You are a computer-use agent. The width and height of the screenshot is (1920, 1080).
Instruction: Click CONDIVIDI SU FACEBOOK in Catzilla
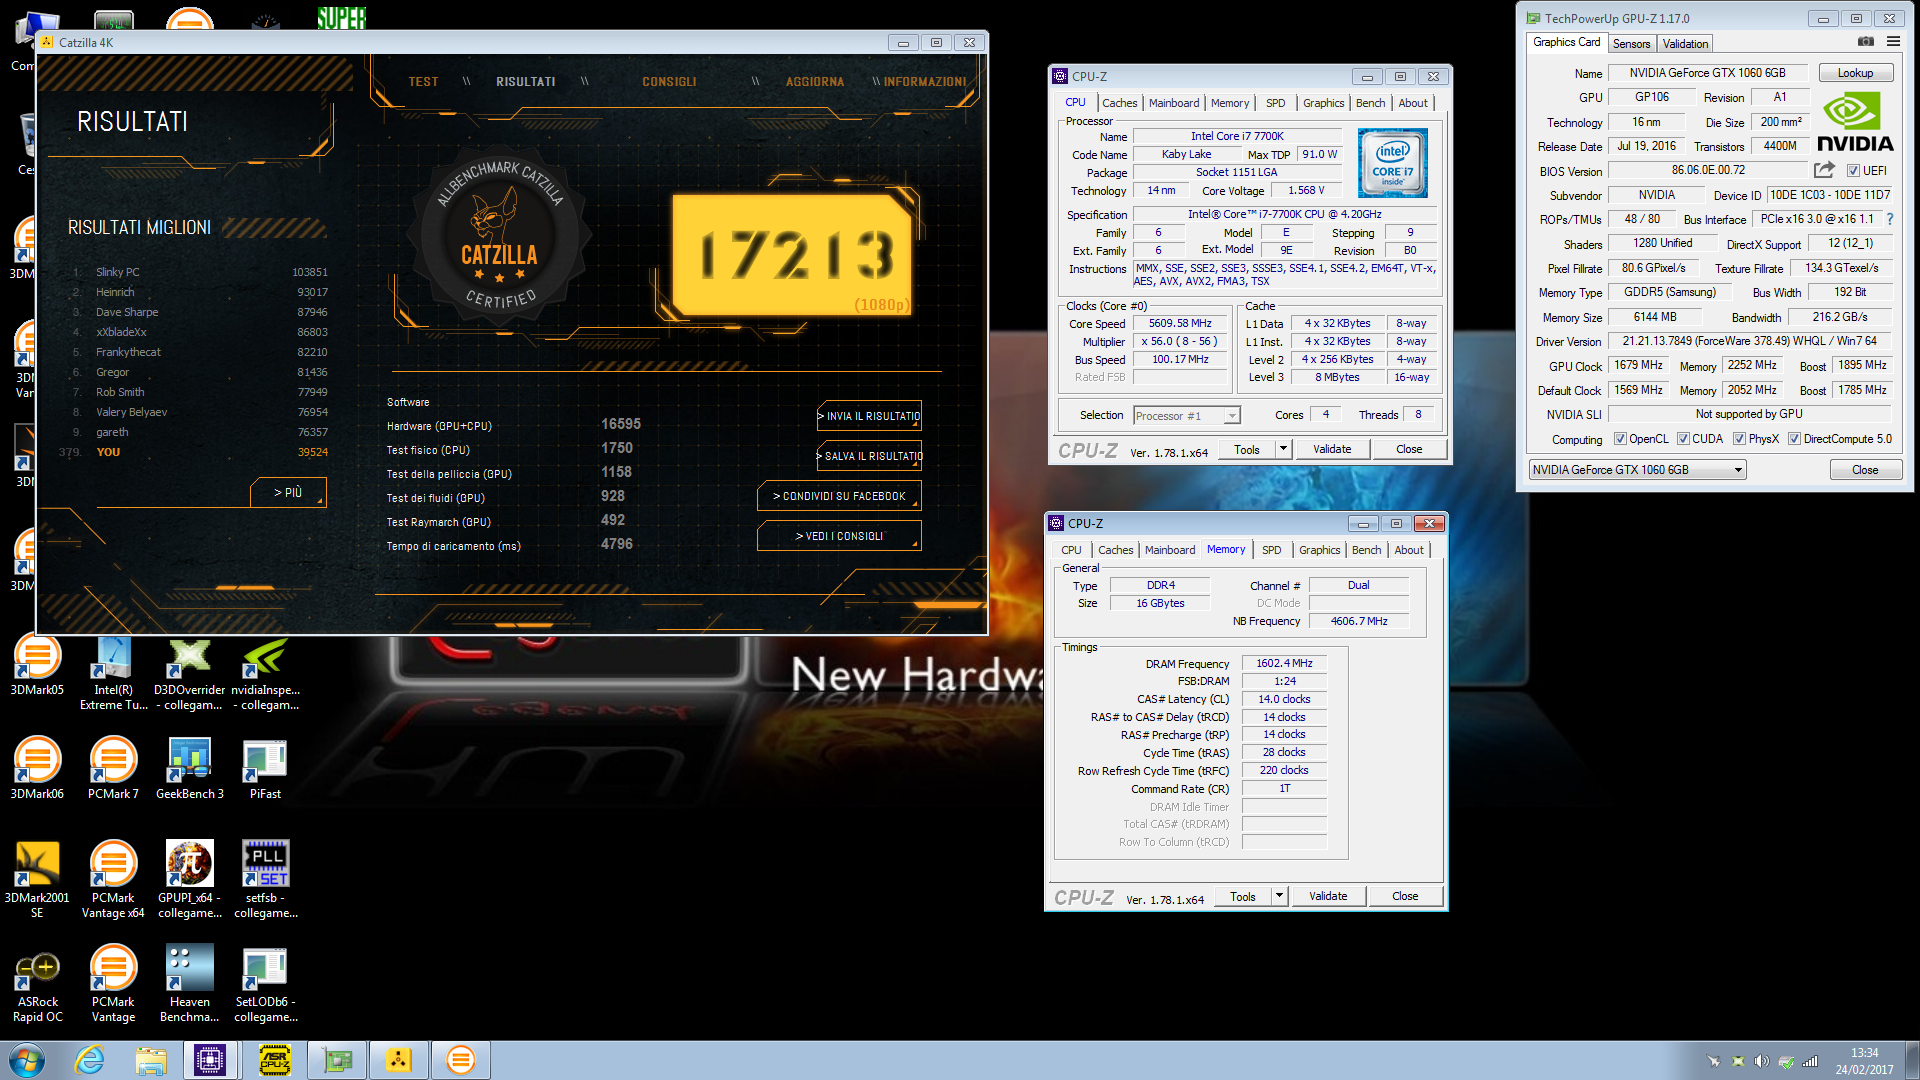click(839, 496)
